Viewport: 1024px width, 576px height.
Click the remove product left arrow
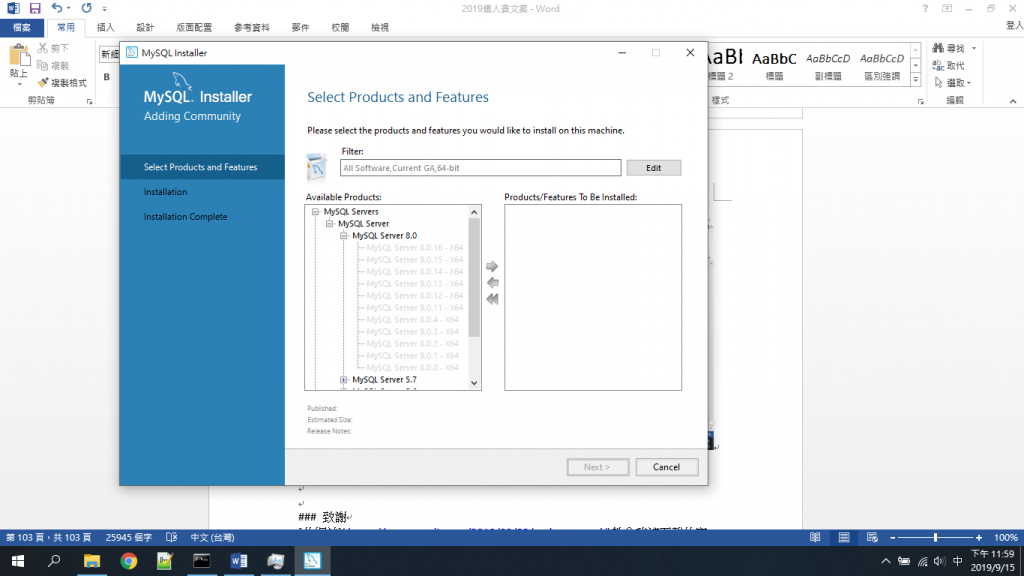pos(492,283)
